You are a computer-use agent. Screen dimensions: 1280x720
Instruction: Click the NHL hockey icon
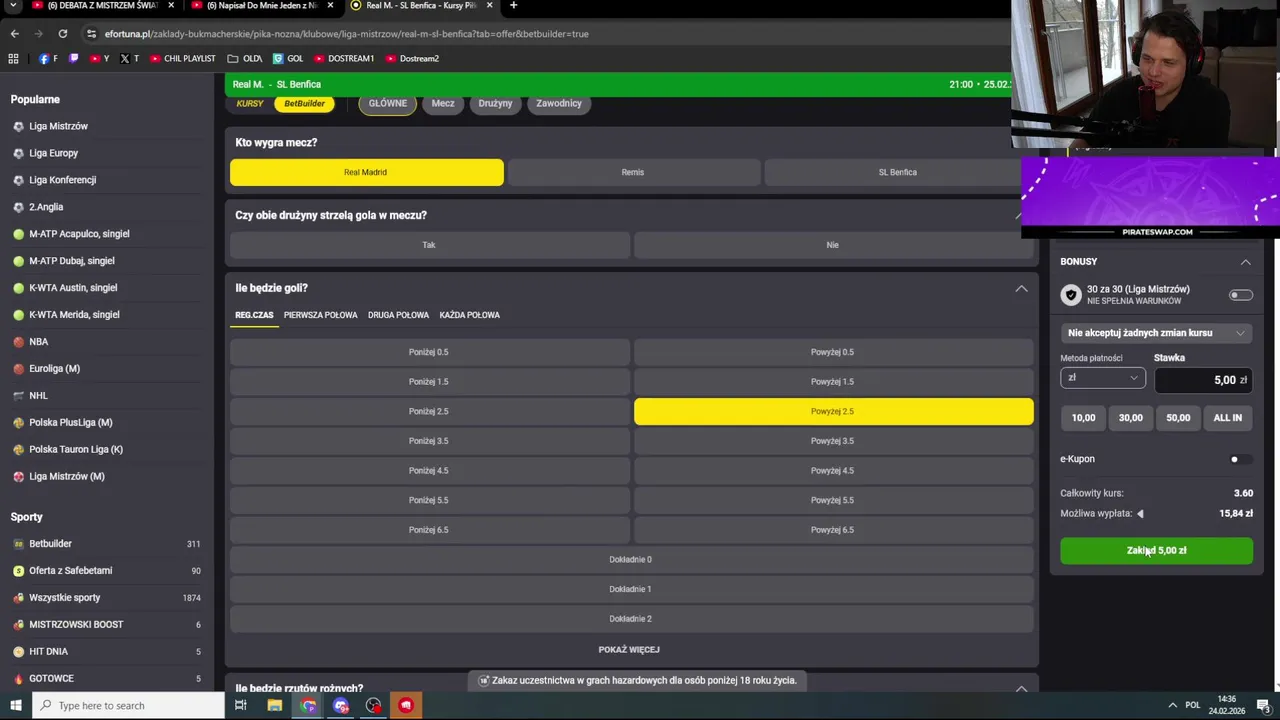18,396
